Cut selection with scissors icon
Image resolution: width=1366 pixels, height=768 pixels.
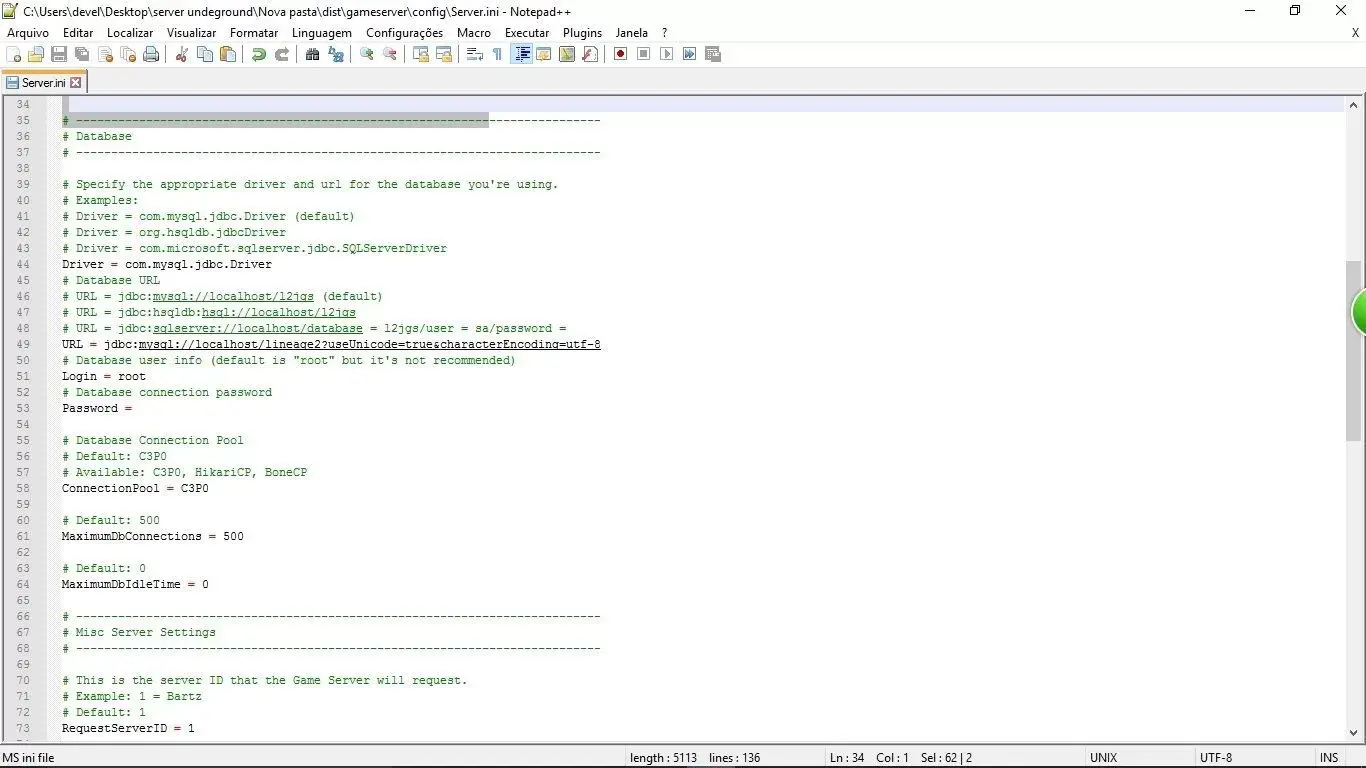pos(182,54)
